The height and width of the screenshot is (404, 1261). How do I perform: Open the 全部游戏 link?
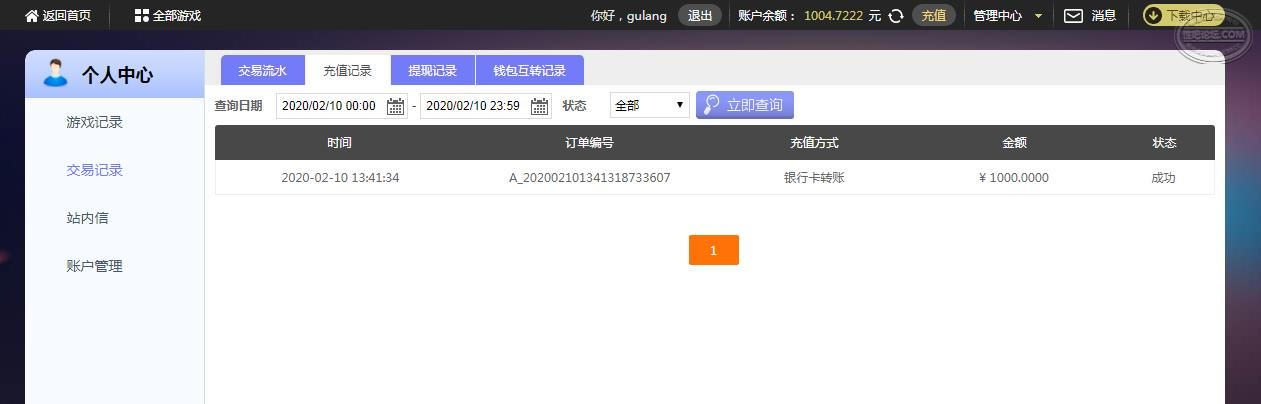pos(177,16)
